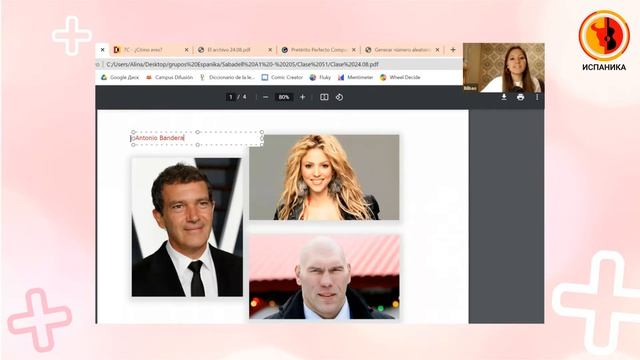Close the 'TC - ¿Cómo eres?' tab

pyautogui.click(x=187, y=50)
